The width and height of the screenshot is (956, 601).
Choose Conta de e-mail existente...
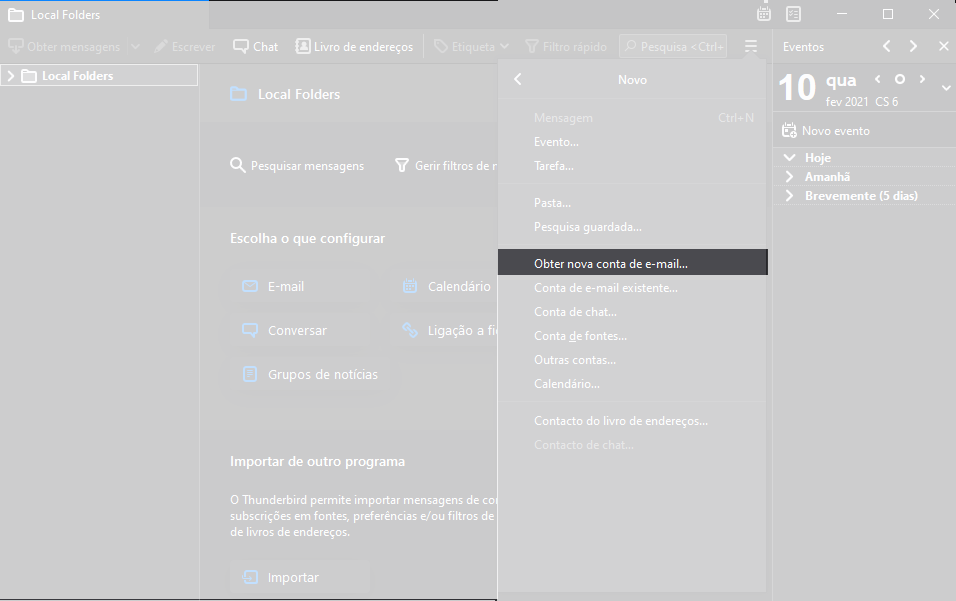pyautogui.click(x=632, y=288)
